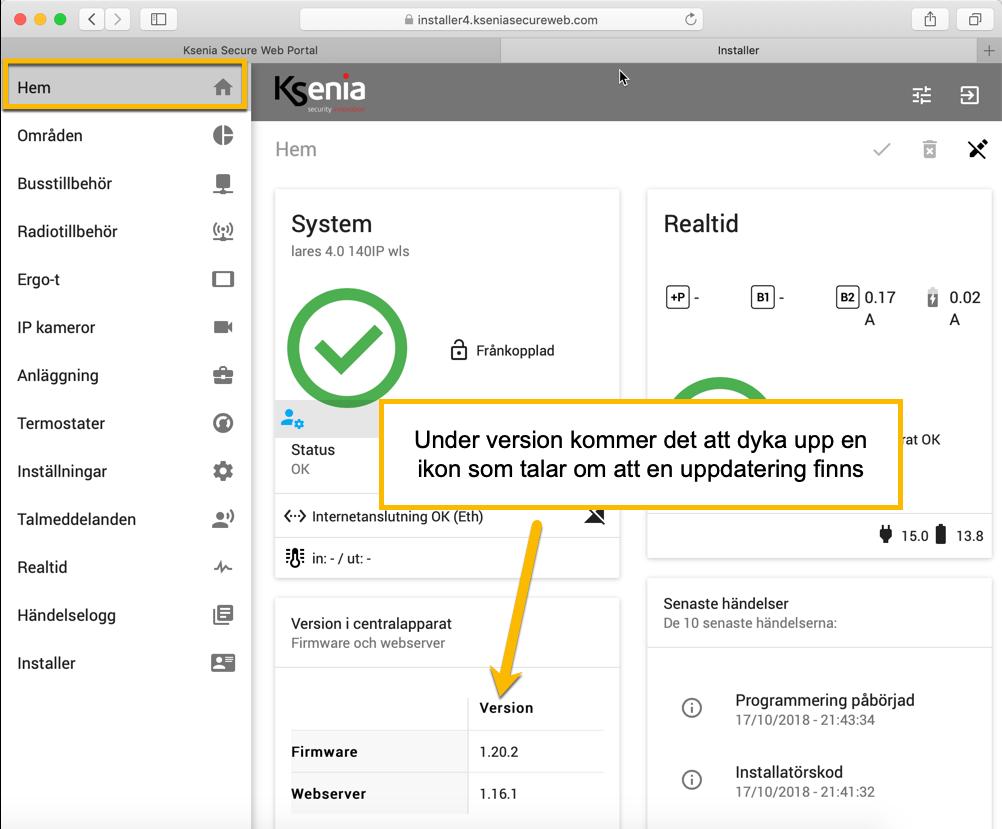Click the Firmware row label
The height and width of the screenshot is (829, 1002).
click(x=324, y=752)
